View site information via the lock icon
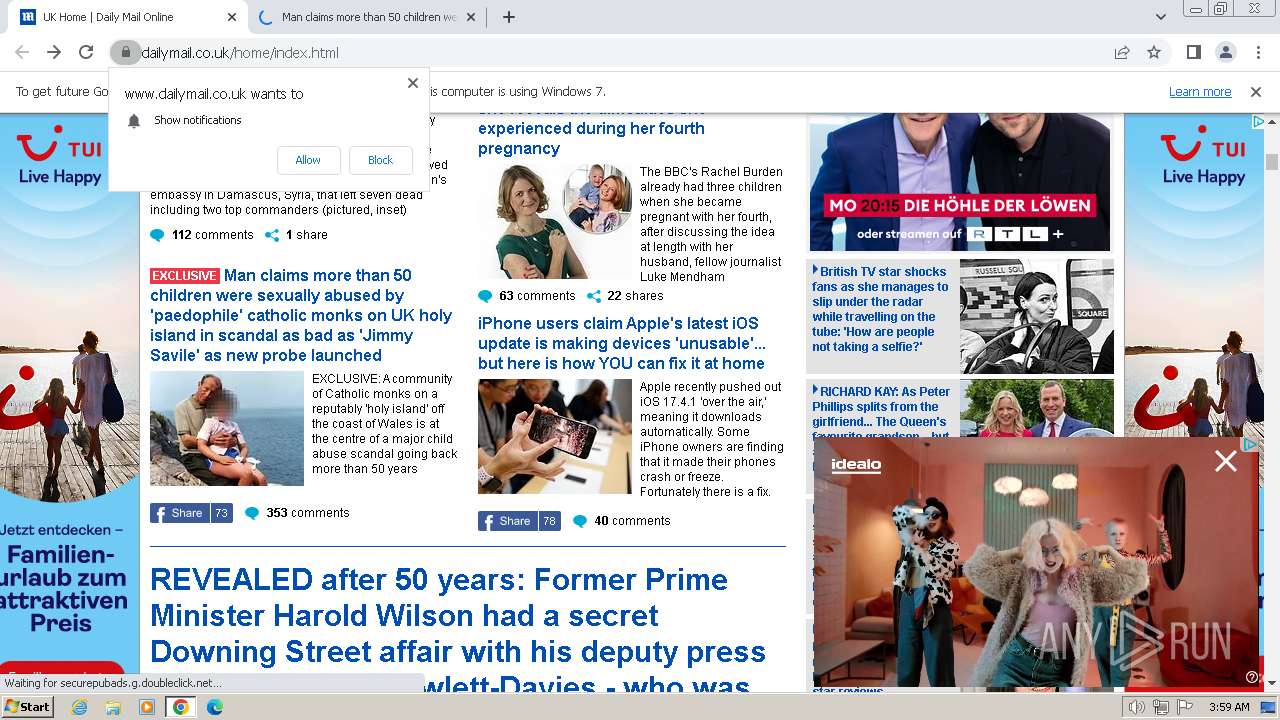 click(125, 52)
